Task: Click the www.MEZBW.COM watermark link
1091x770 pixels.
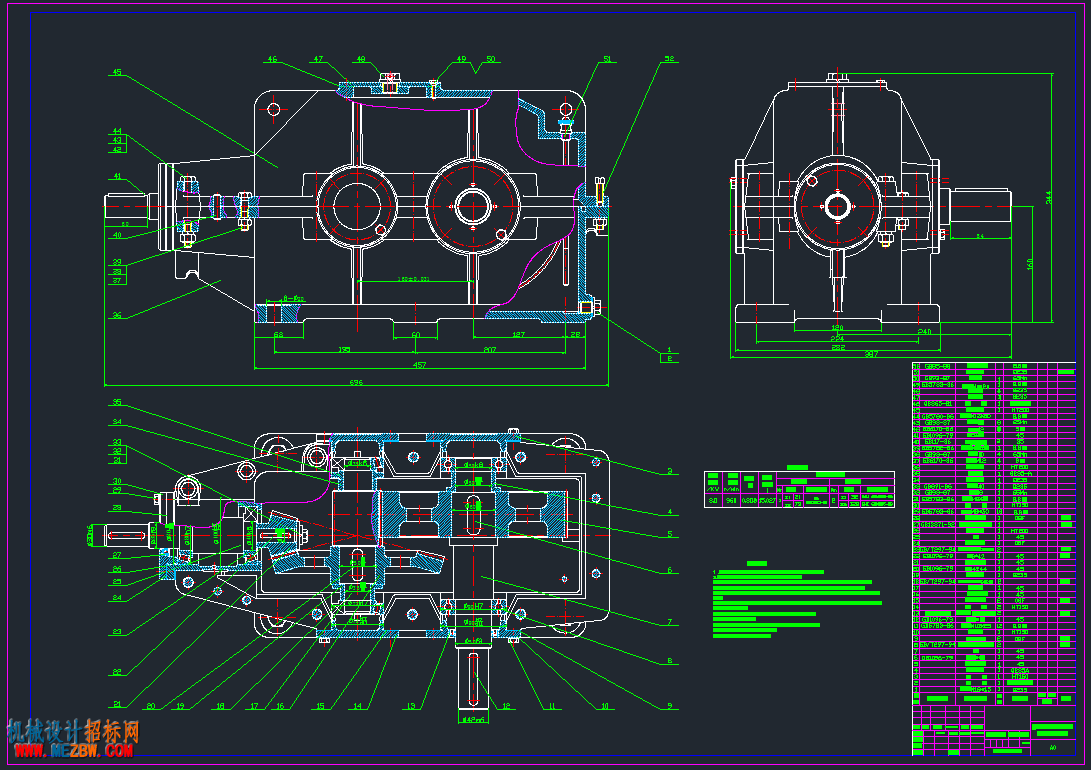Action: coord(73,751)
